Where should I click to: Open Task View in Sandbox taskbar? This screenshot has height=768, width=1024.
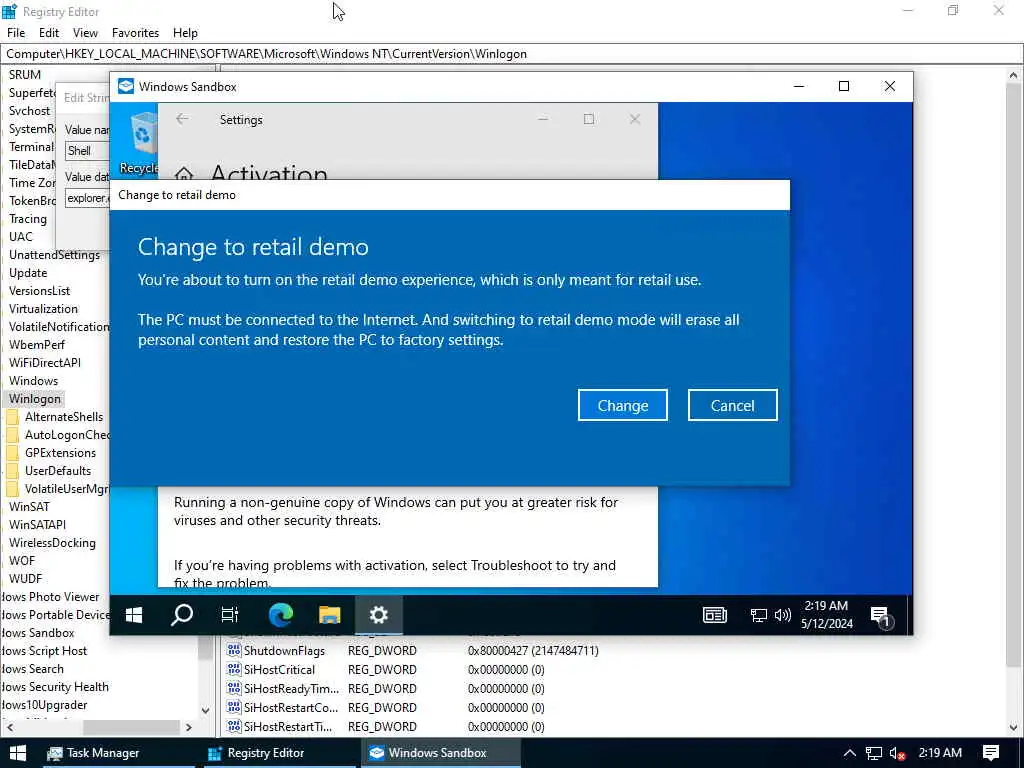coord(230,615)
